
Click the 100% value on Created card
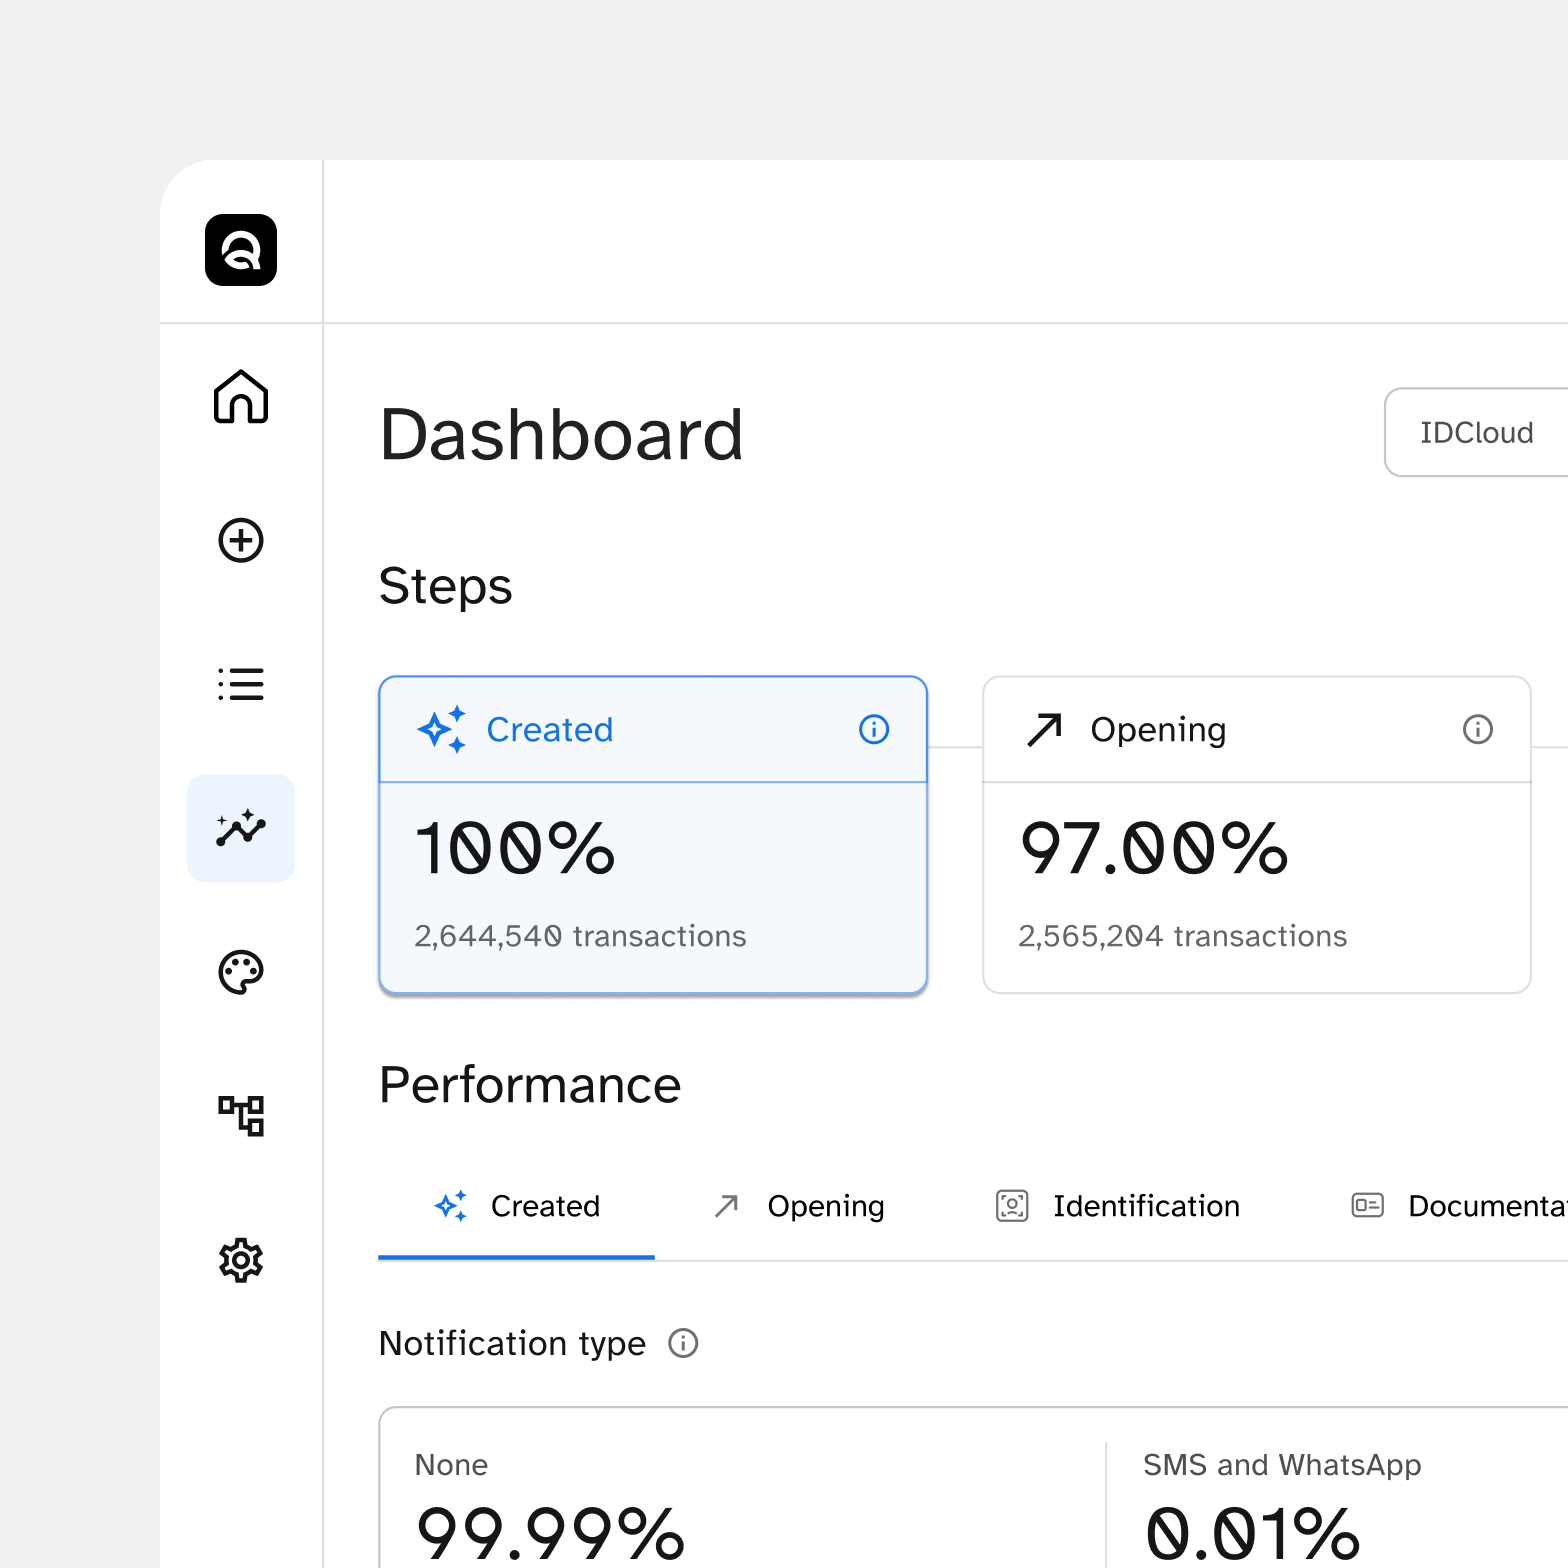tap(515, 849)
